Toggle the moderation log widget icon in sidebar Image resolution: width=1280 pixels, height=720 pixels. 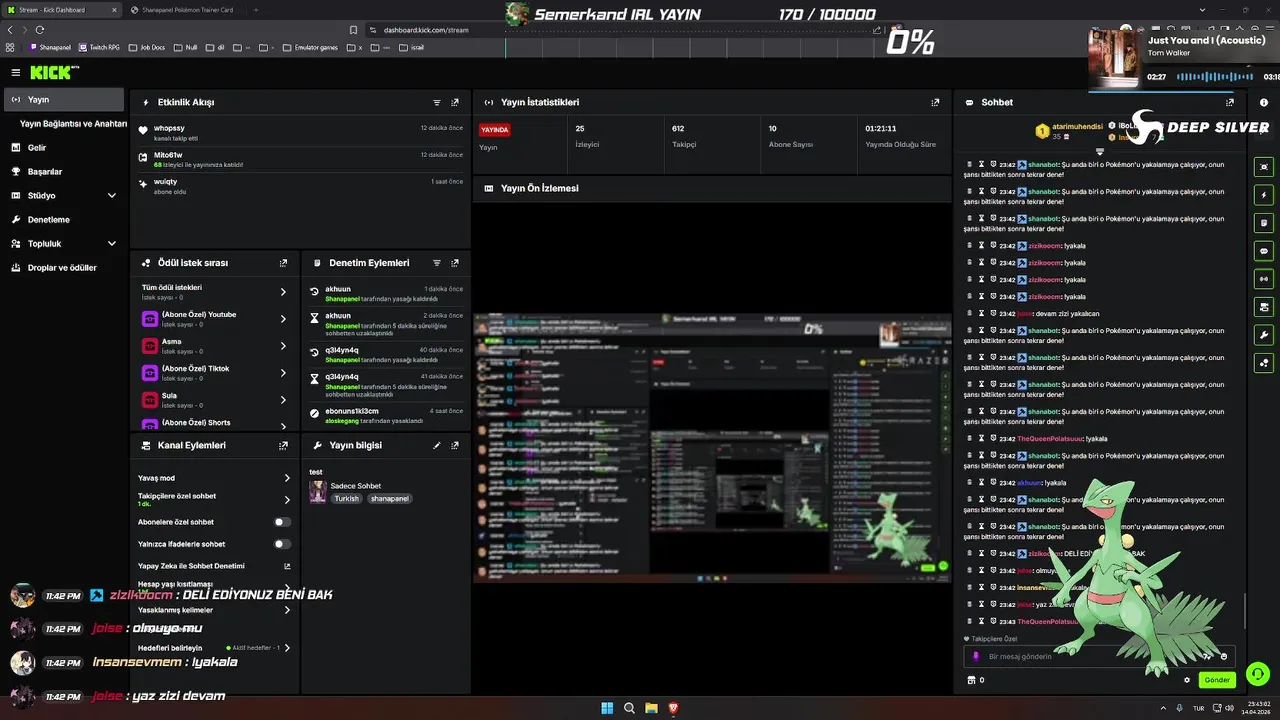pyautogui.click(x=1264, y=223)
